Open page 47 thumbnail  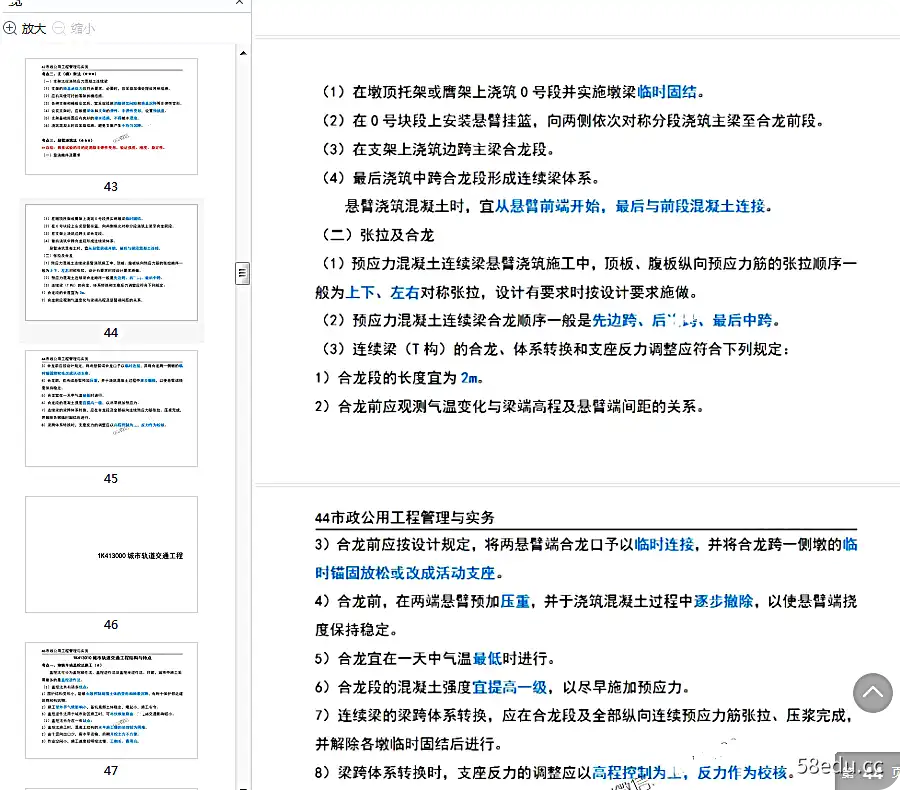[x=111, y=700]
